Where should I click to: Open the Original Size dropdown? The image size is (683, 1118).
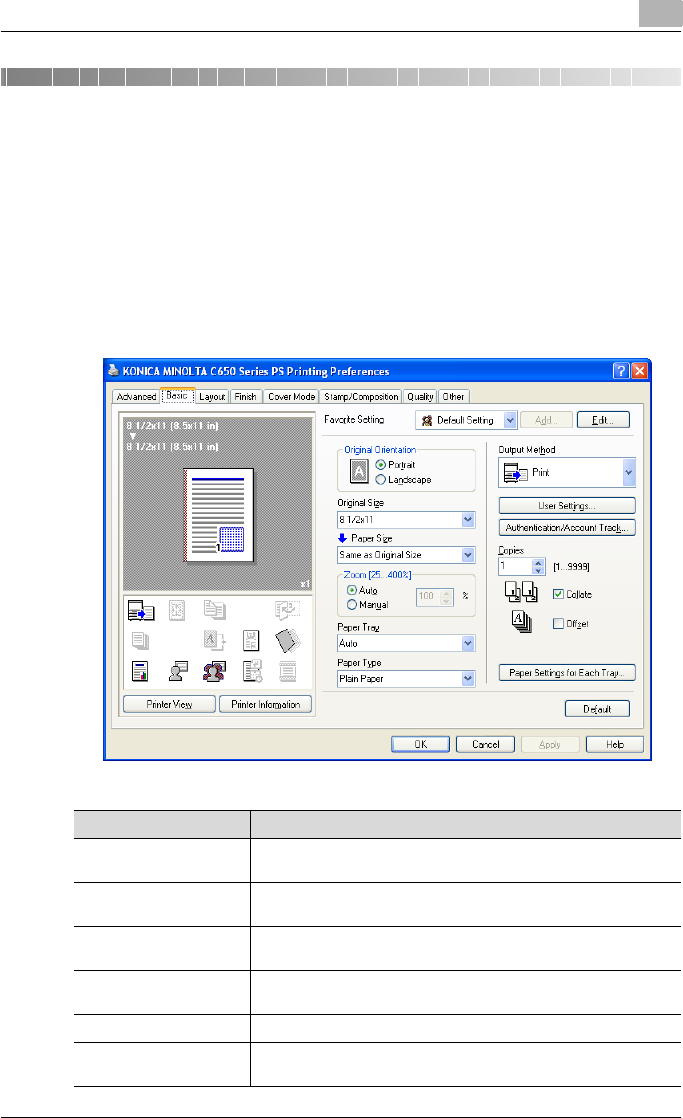468,519
